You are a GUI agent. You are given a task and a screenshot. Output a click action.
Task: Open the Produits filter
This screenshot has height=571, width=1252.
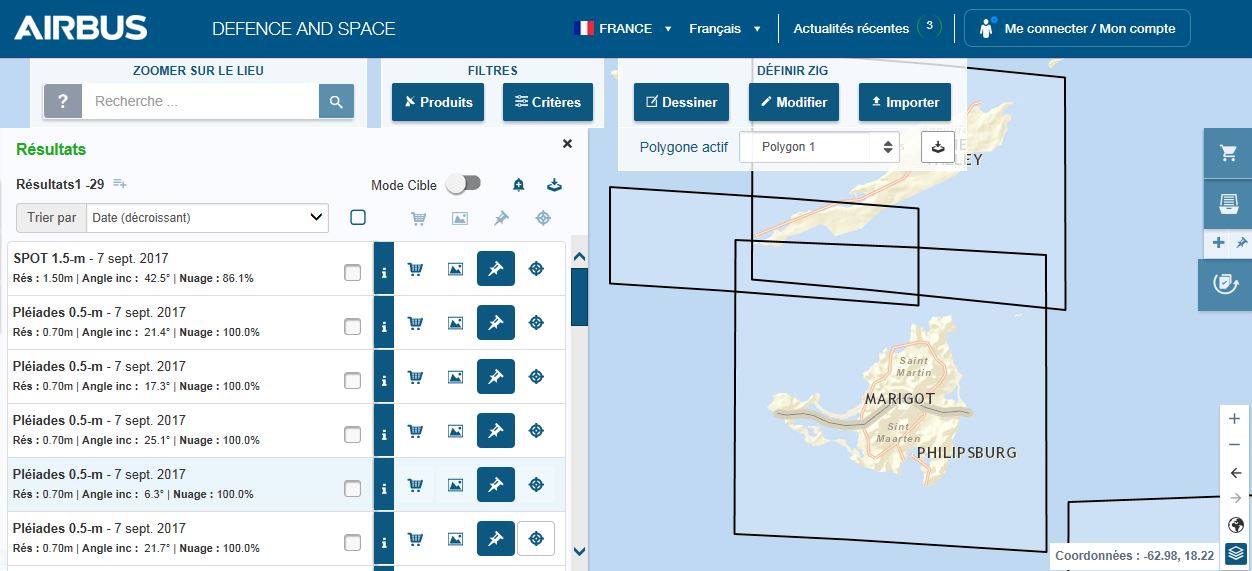pyautogui.click(x=438, y=102)
